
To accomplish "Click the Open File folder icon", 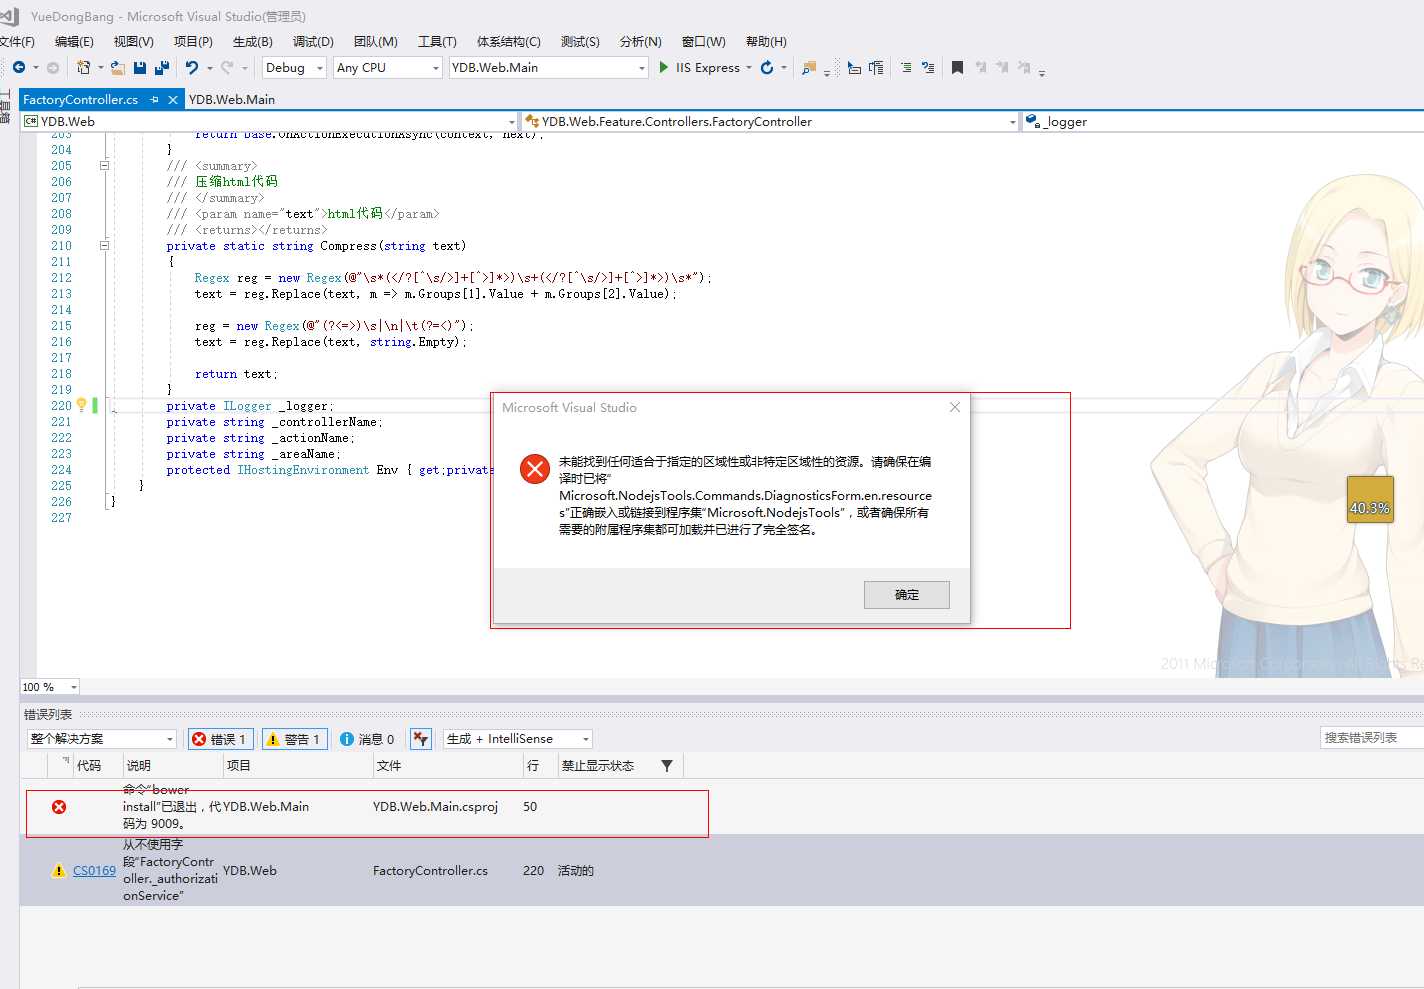I will tap(118, 68).
